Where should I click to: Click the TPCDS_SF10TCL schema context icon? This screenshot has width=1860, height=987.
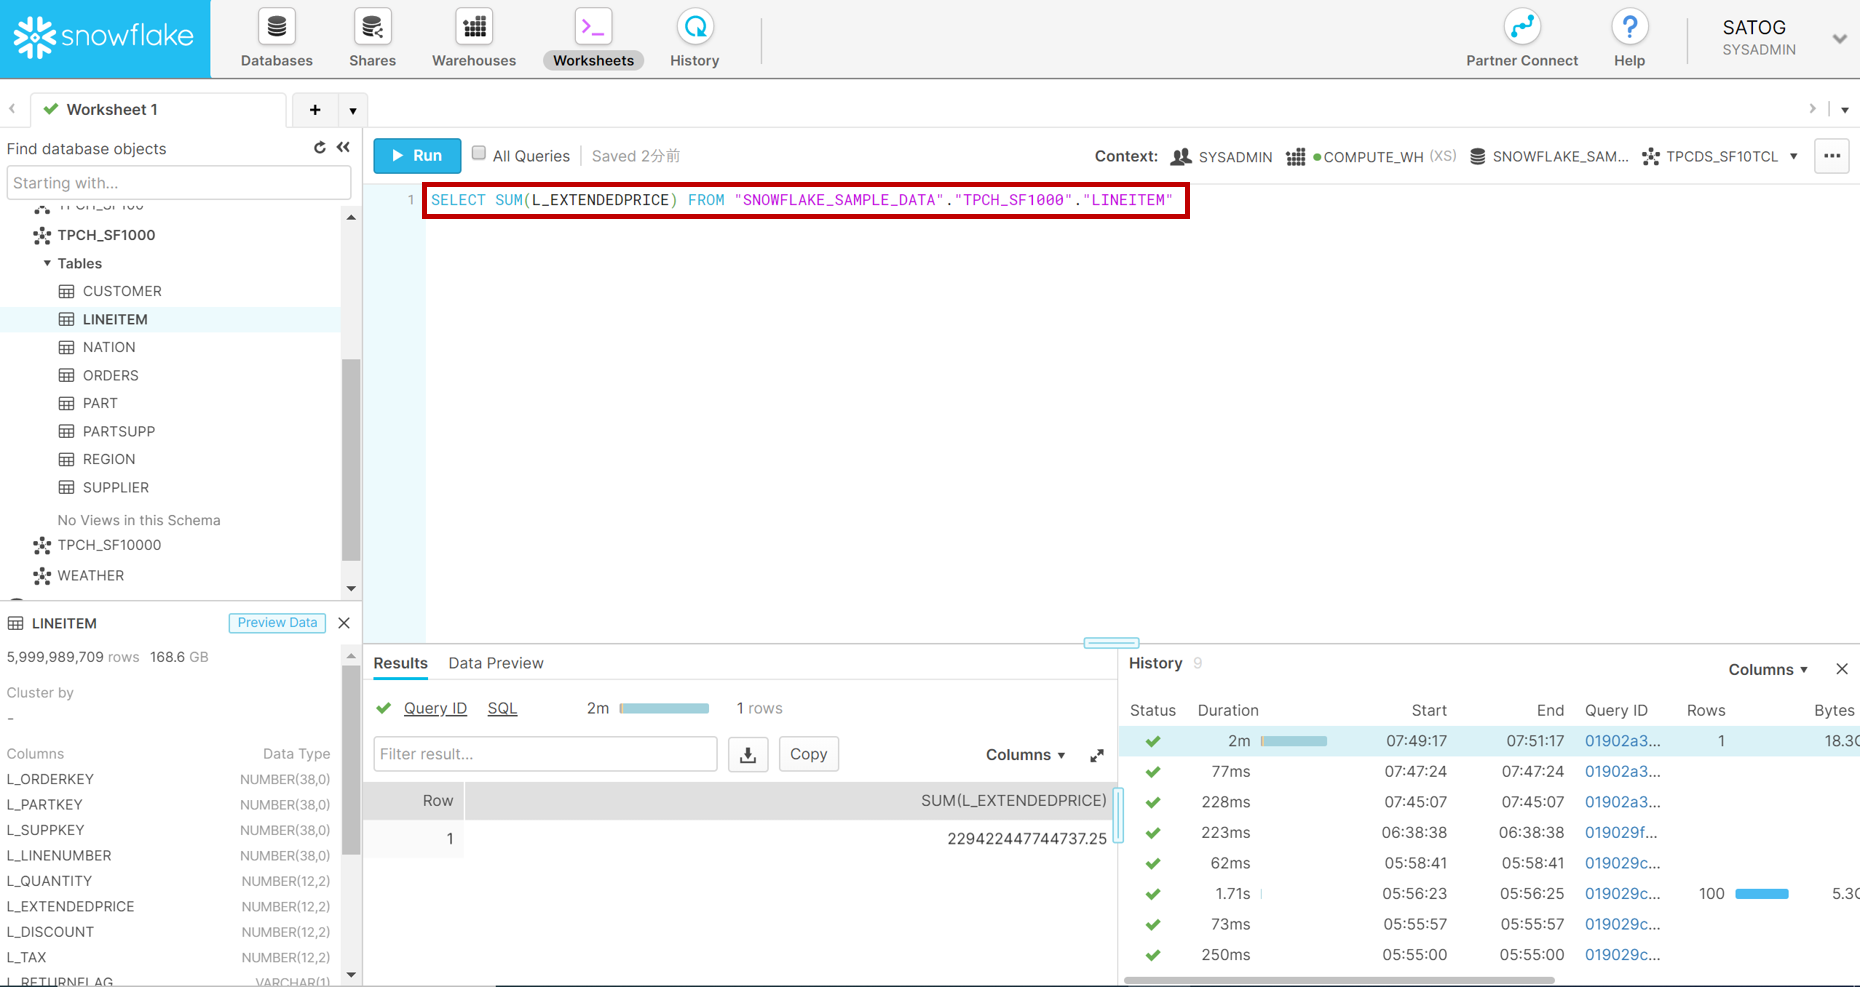[1651, 156]
